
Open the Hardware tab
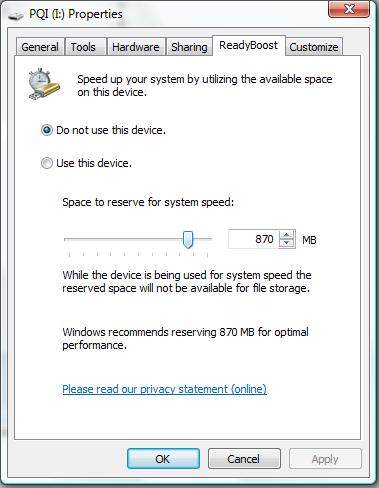pyautogui.click(x=136, y=47)
